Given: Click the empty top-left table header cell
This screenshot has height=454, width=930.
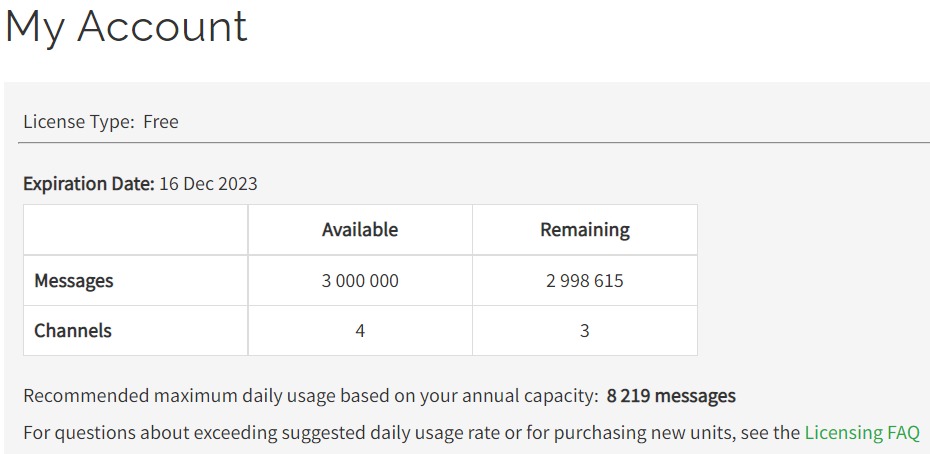Looking at the screenshot, I should (135, 230).
